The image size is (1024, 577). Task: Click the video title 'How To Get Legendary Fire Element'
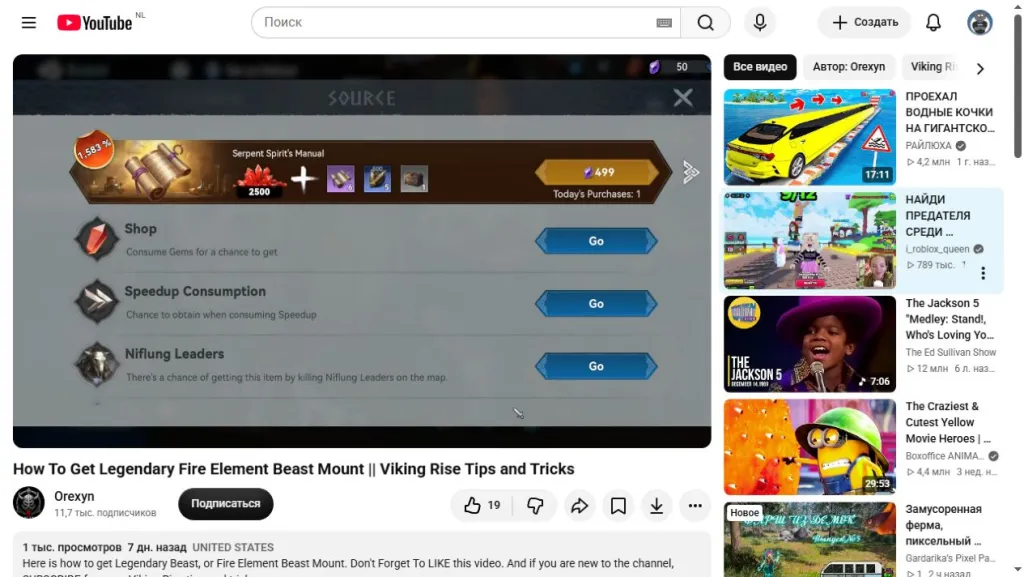[294, 469]
